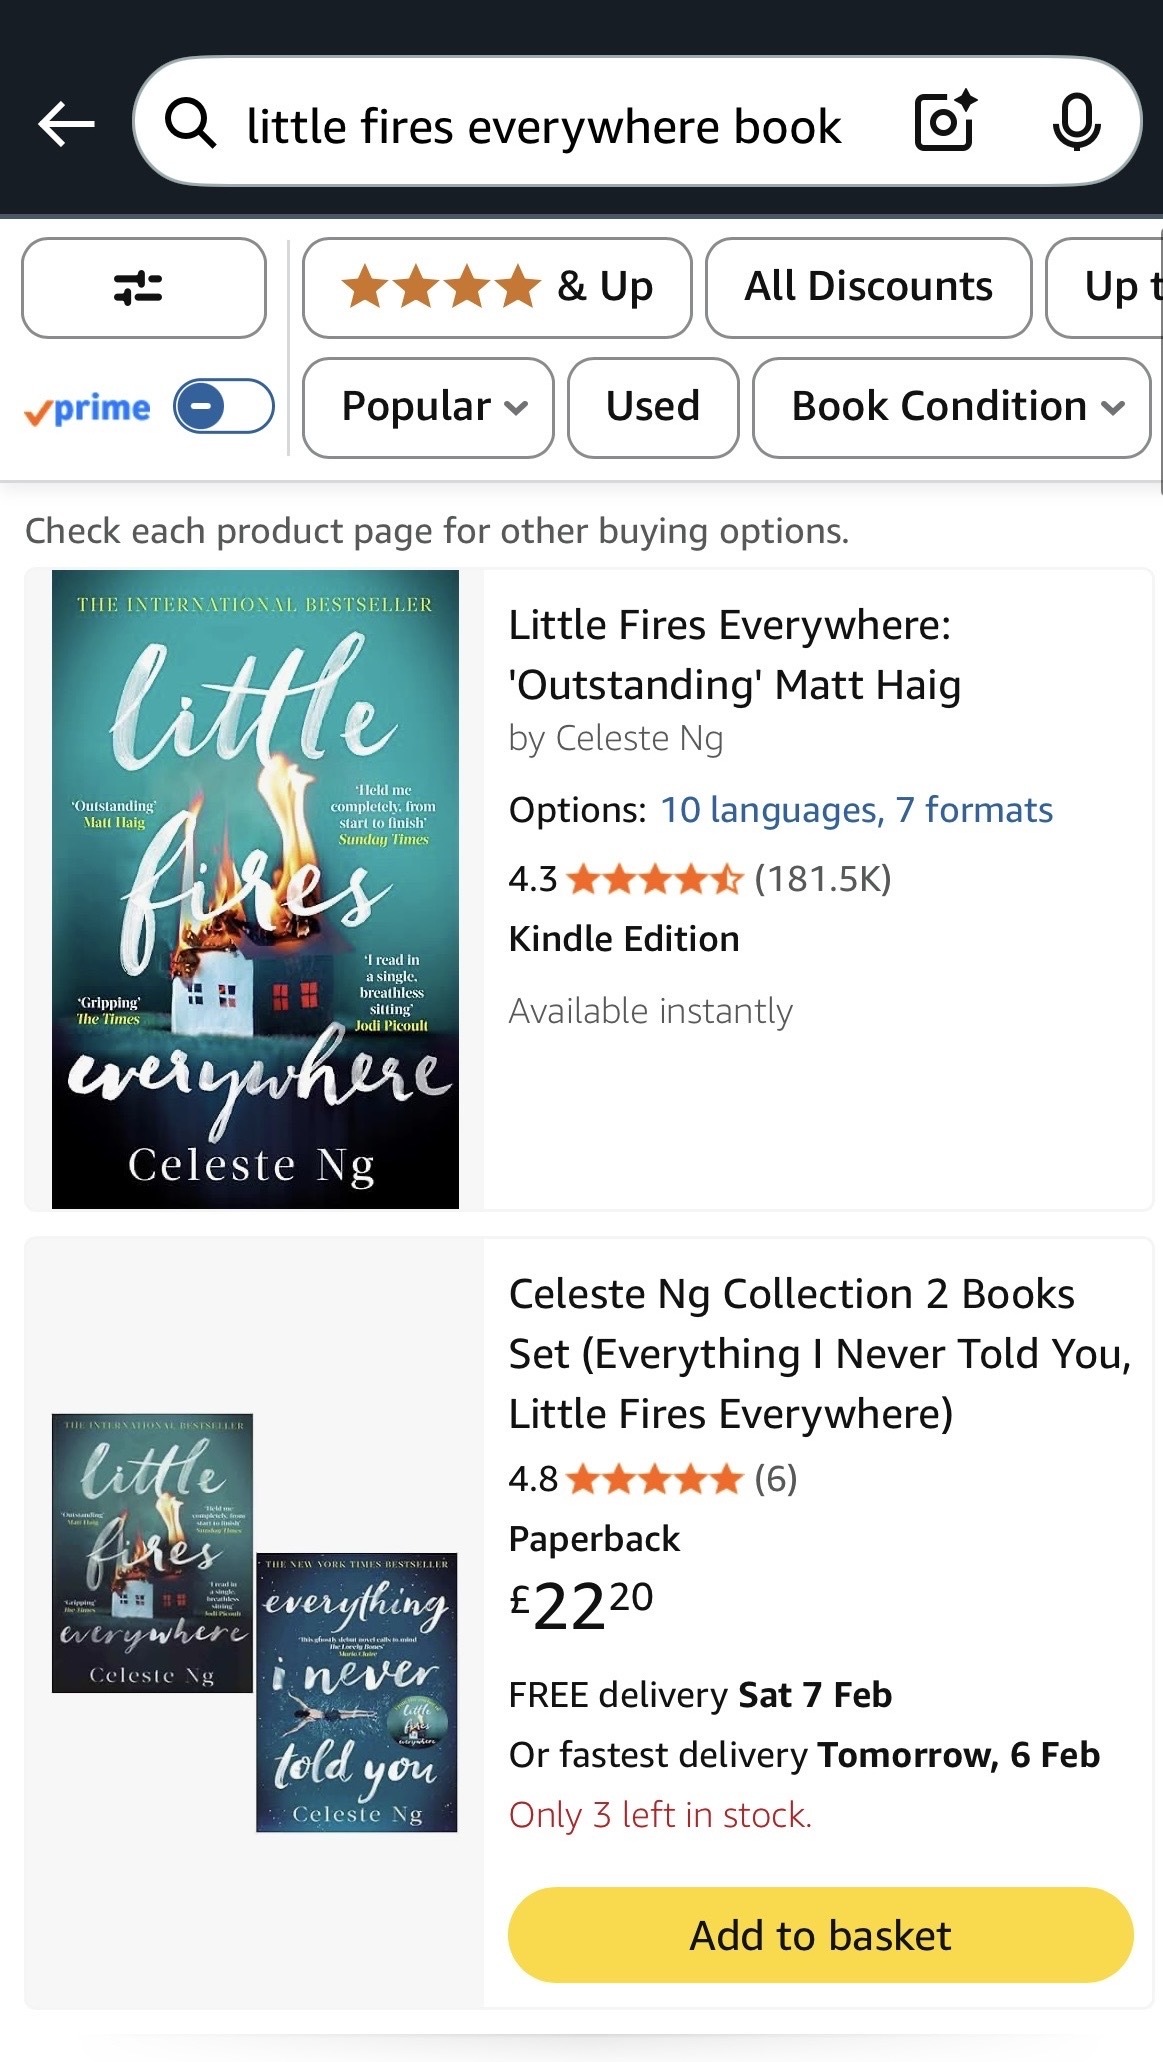Expand the Book Condition dropdown
The width and height of the screenshot is (1163, 2062).
pos(950,407)
